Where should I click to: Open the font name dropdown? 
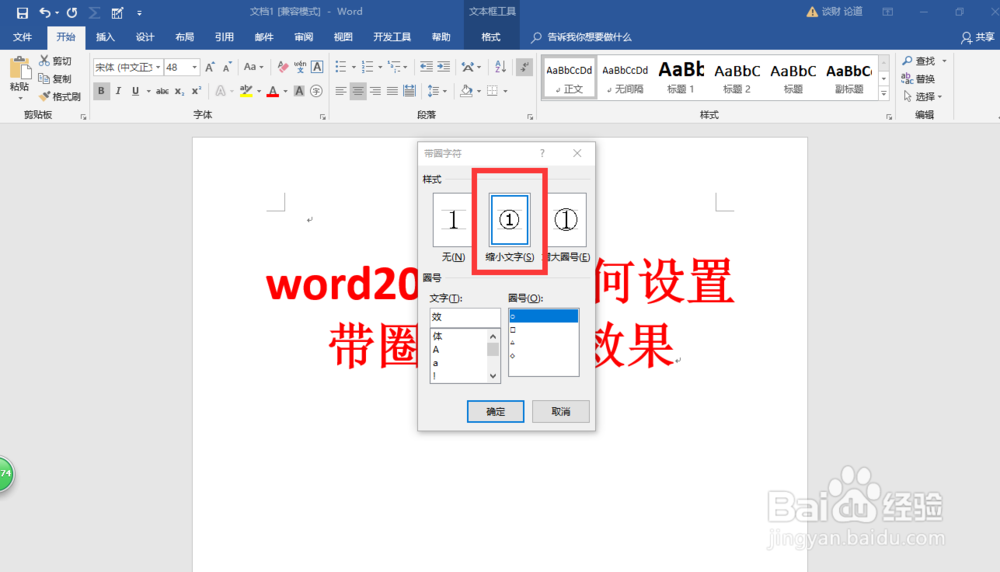click(158, 67)
